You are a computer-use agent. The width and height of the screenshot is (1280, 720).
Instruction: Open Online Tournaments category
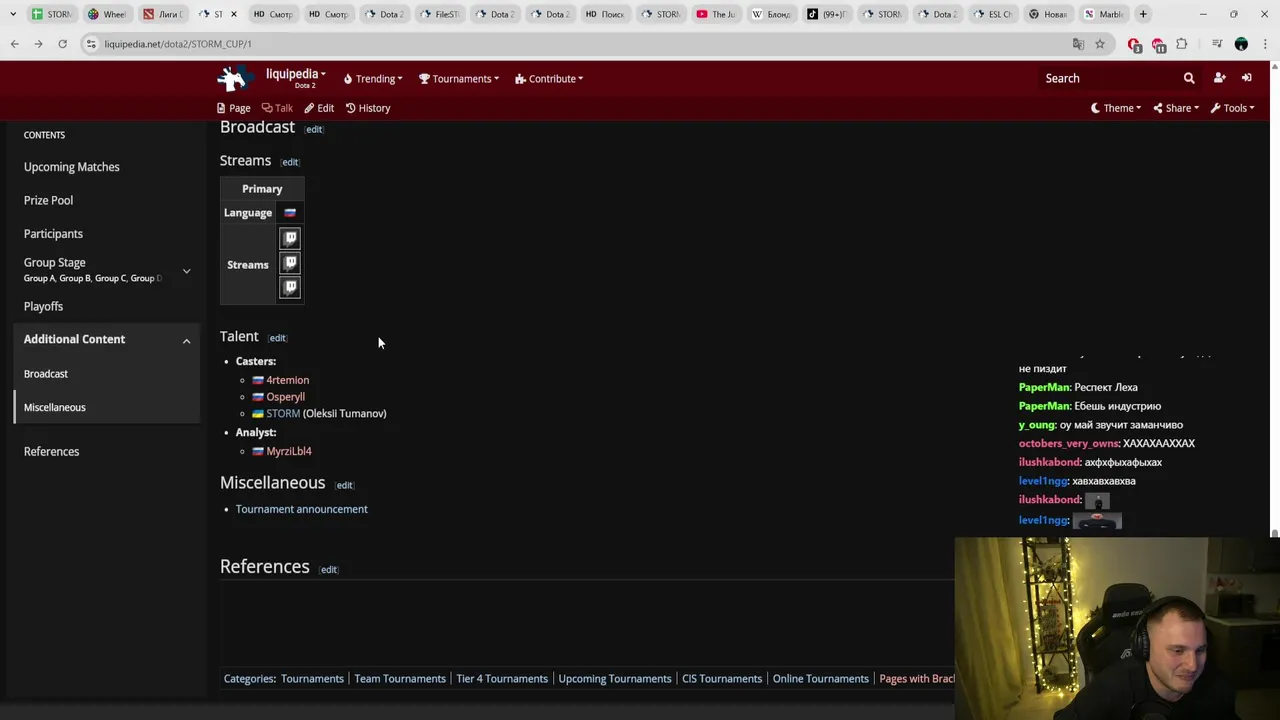tap(821, 679)
